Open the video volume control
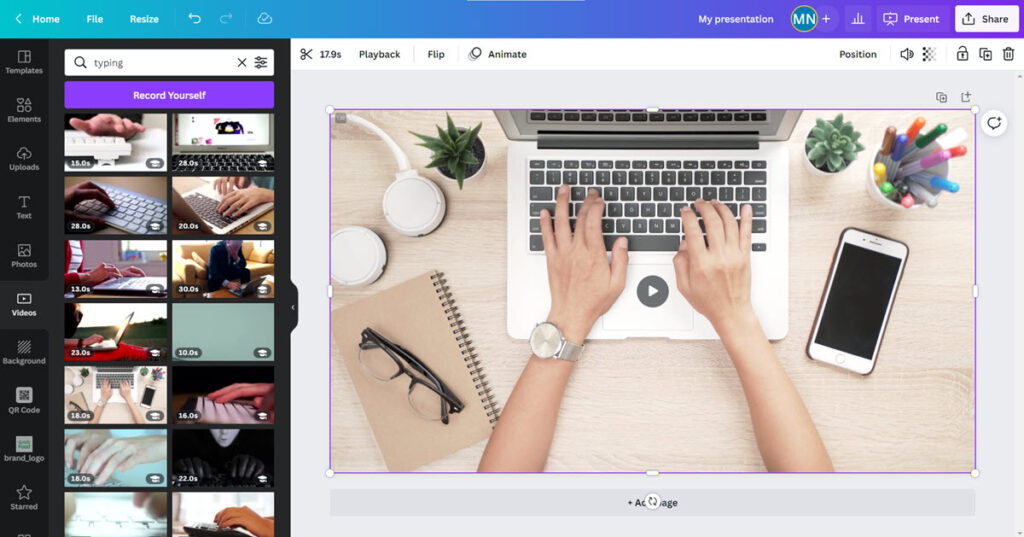 tap(906, 54)
